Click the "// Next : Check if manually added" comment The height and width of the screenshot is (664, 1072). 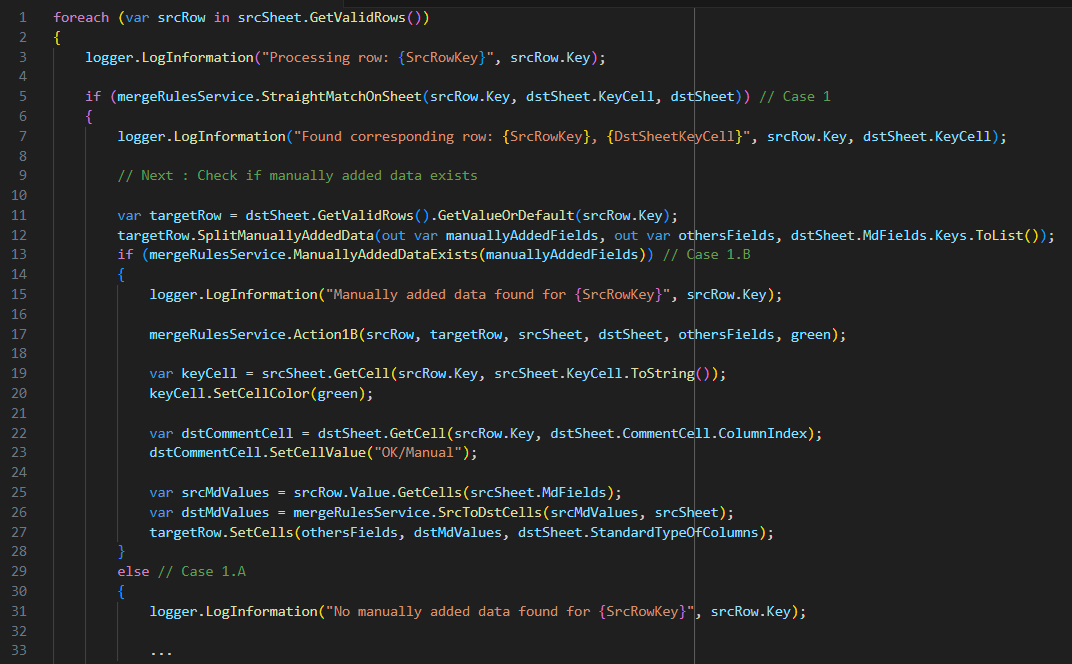297,176
